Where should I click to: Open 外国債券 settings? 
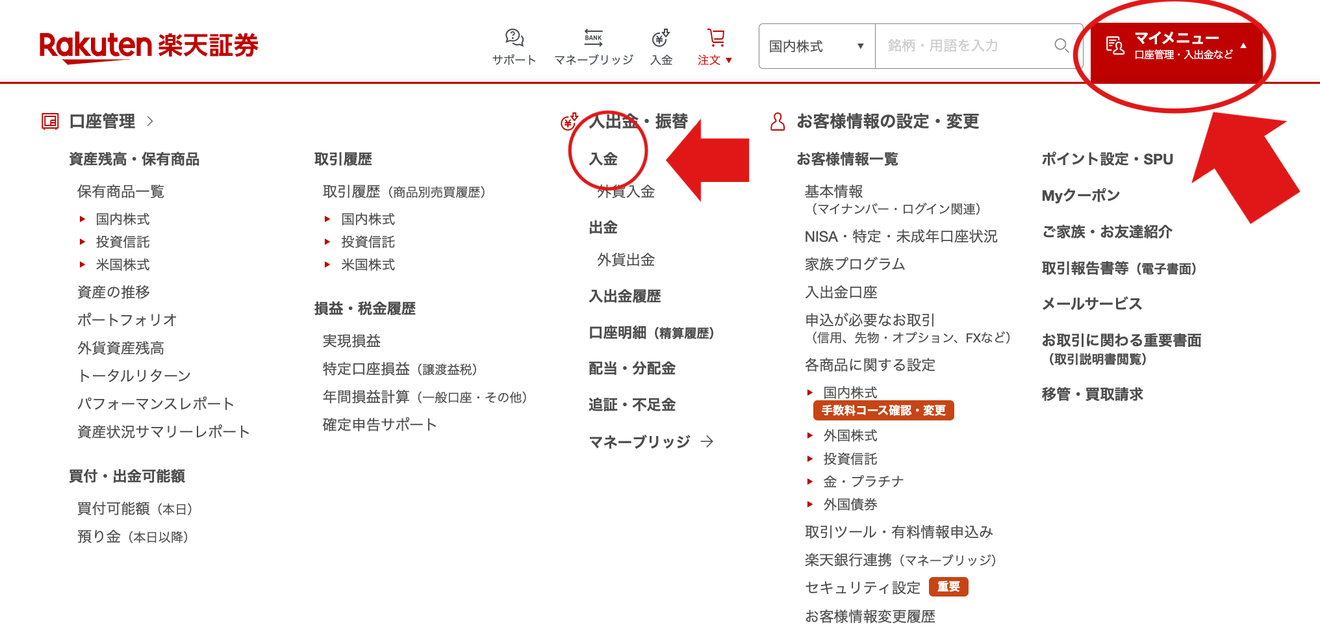(850, 504)
